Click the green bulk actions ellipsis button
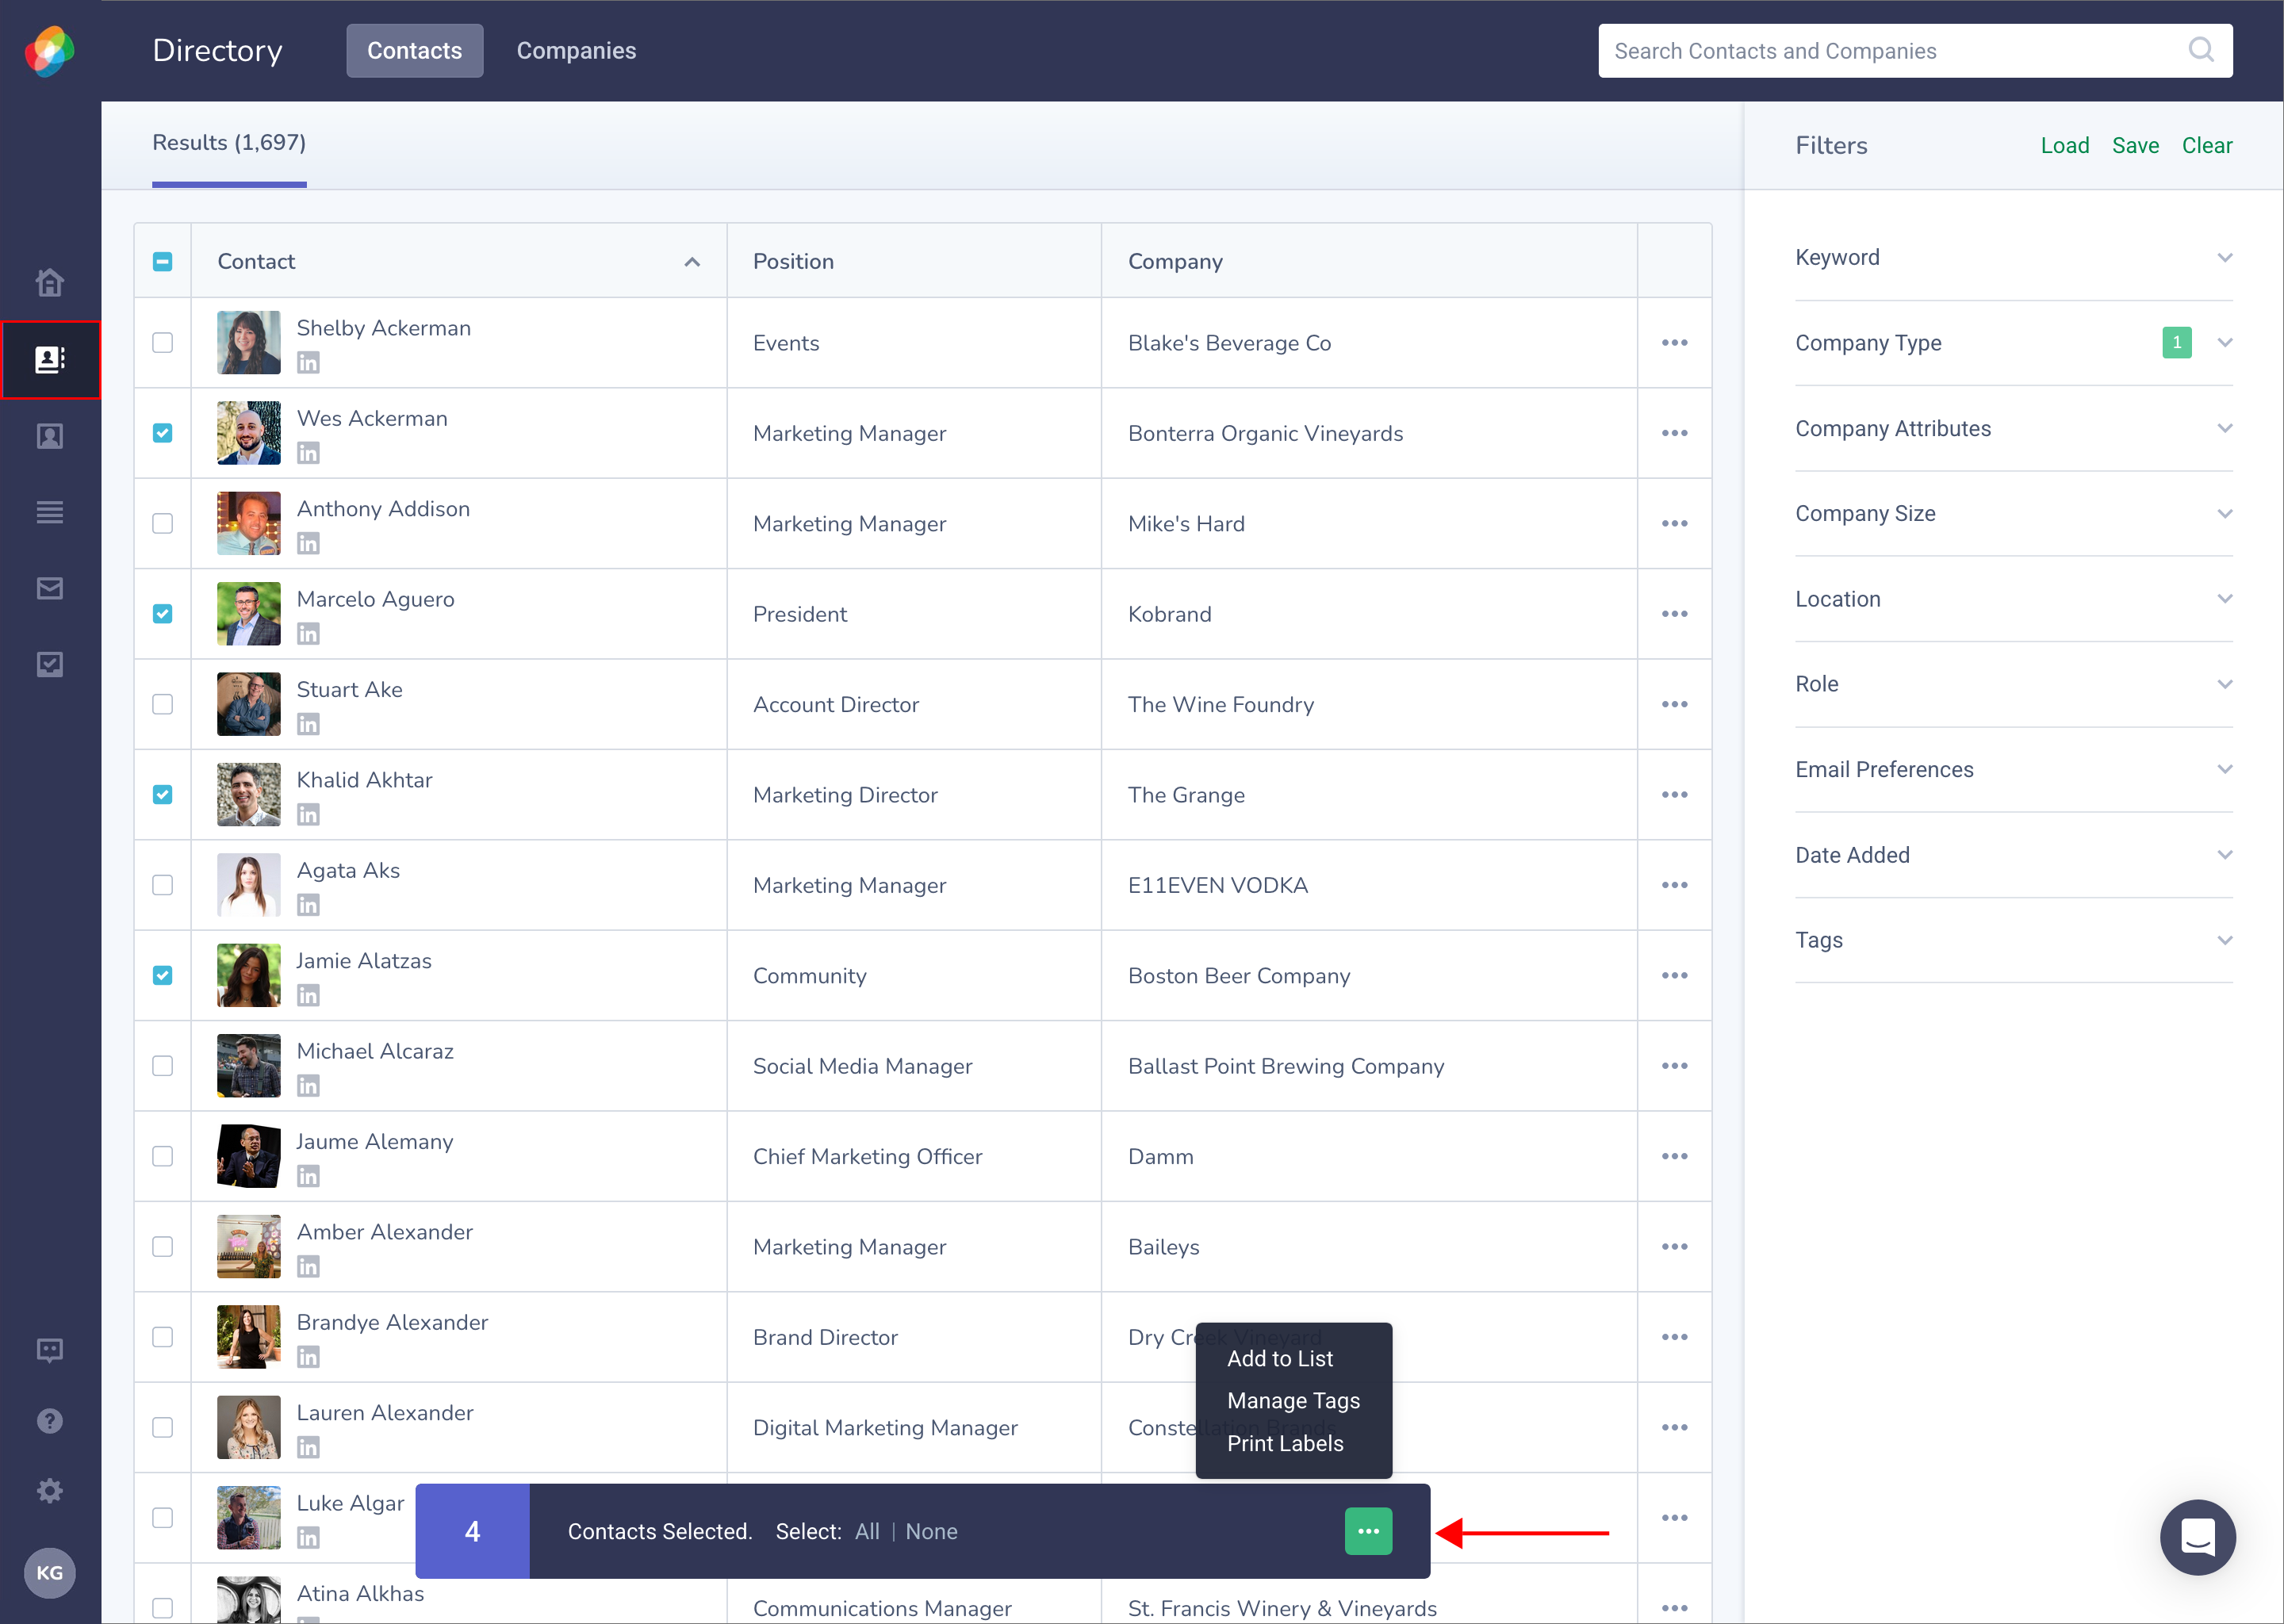This screenshot has width=2284, height=1624. pos(1368,1531)
